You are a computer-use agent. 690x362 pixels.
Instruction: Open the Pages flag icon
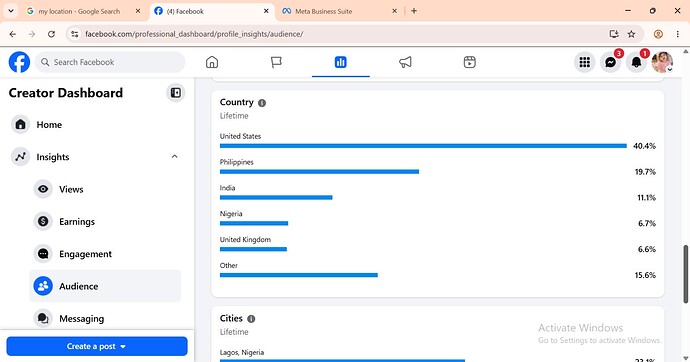pos(276,62)
